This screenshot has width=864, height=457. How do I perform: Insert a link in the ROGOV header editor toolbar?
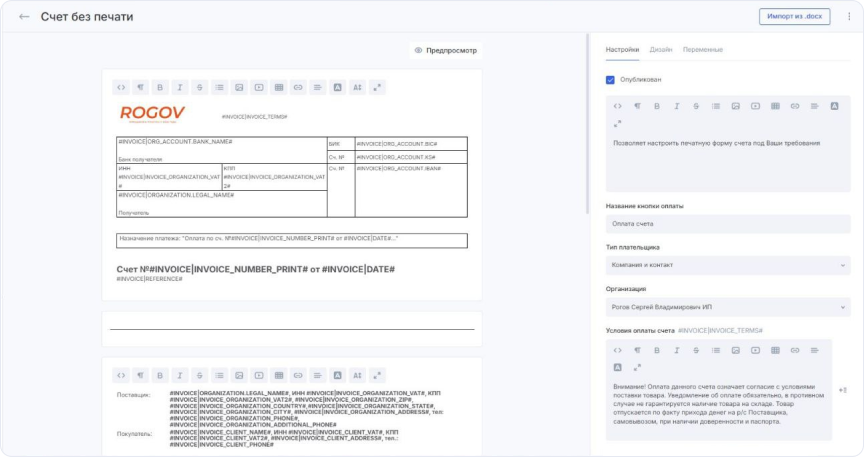(298, 87)
